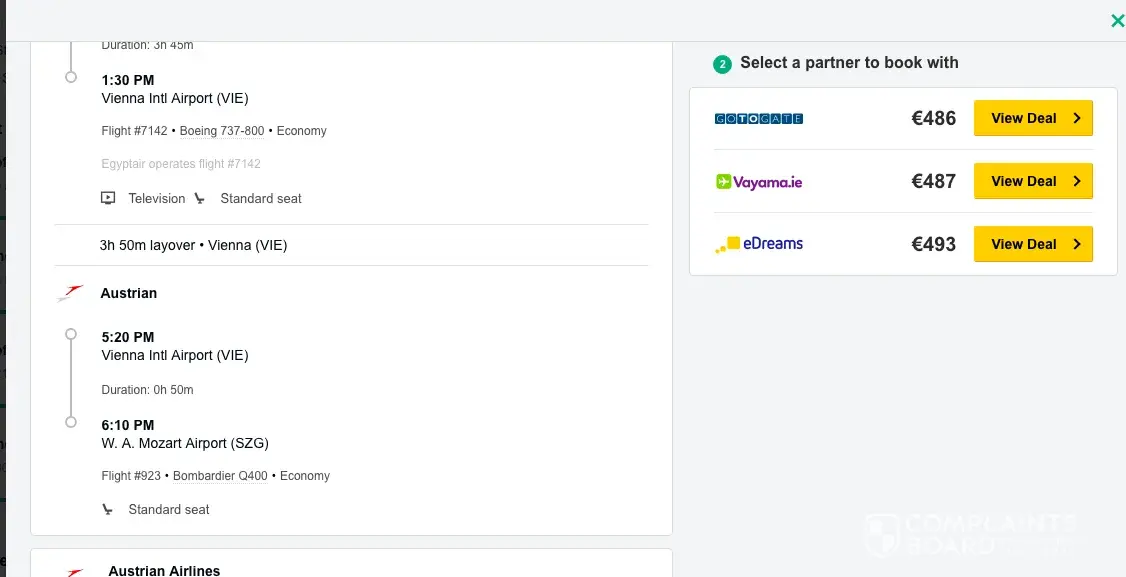This screenshot has width=1126, height=577.
Task: Open View Deal for the €486 GotoGate offer
Action: coord(1033,118)
